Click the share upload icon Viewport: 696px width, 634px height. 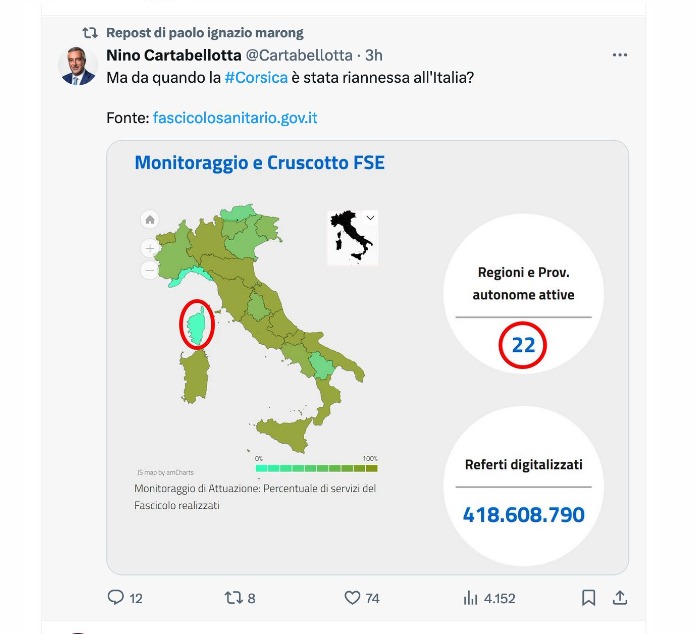(x=620, y=598)
